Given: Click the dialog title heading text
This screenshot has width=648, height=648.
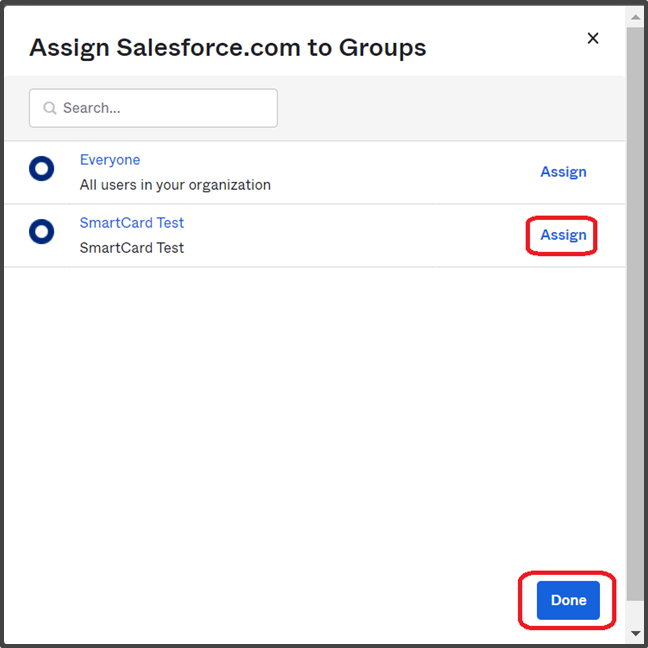Looking at the screenshot, I should [228, 48].
